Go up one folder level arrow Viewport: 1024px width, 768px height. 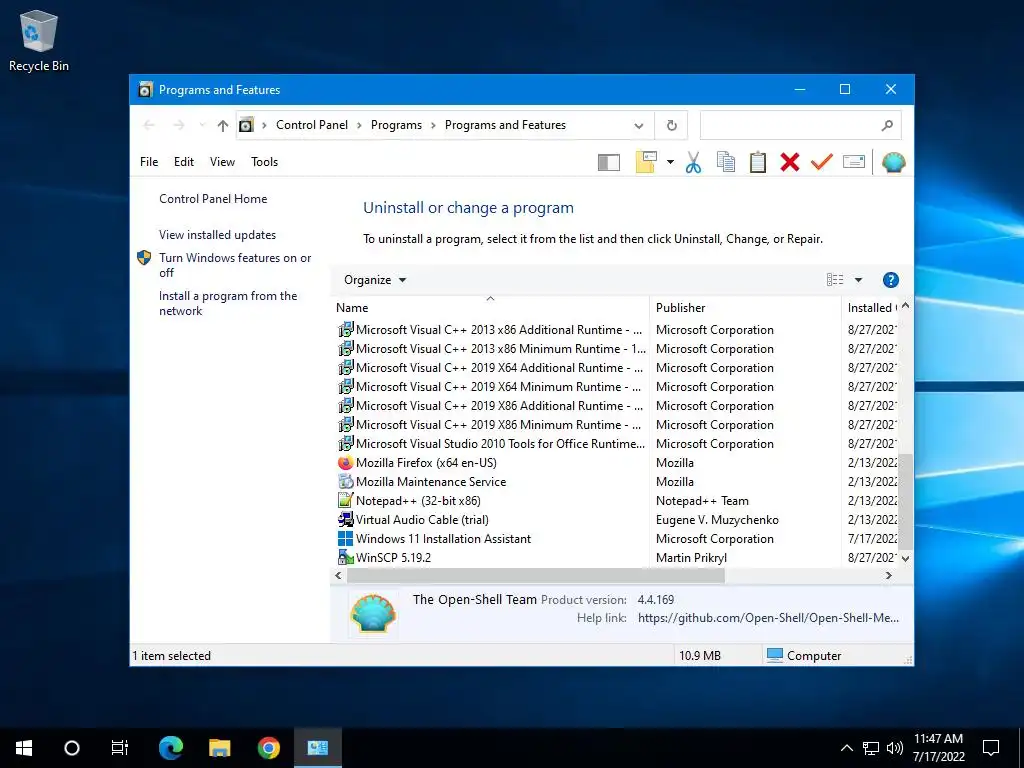pos(223,125)
